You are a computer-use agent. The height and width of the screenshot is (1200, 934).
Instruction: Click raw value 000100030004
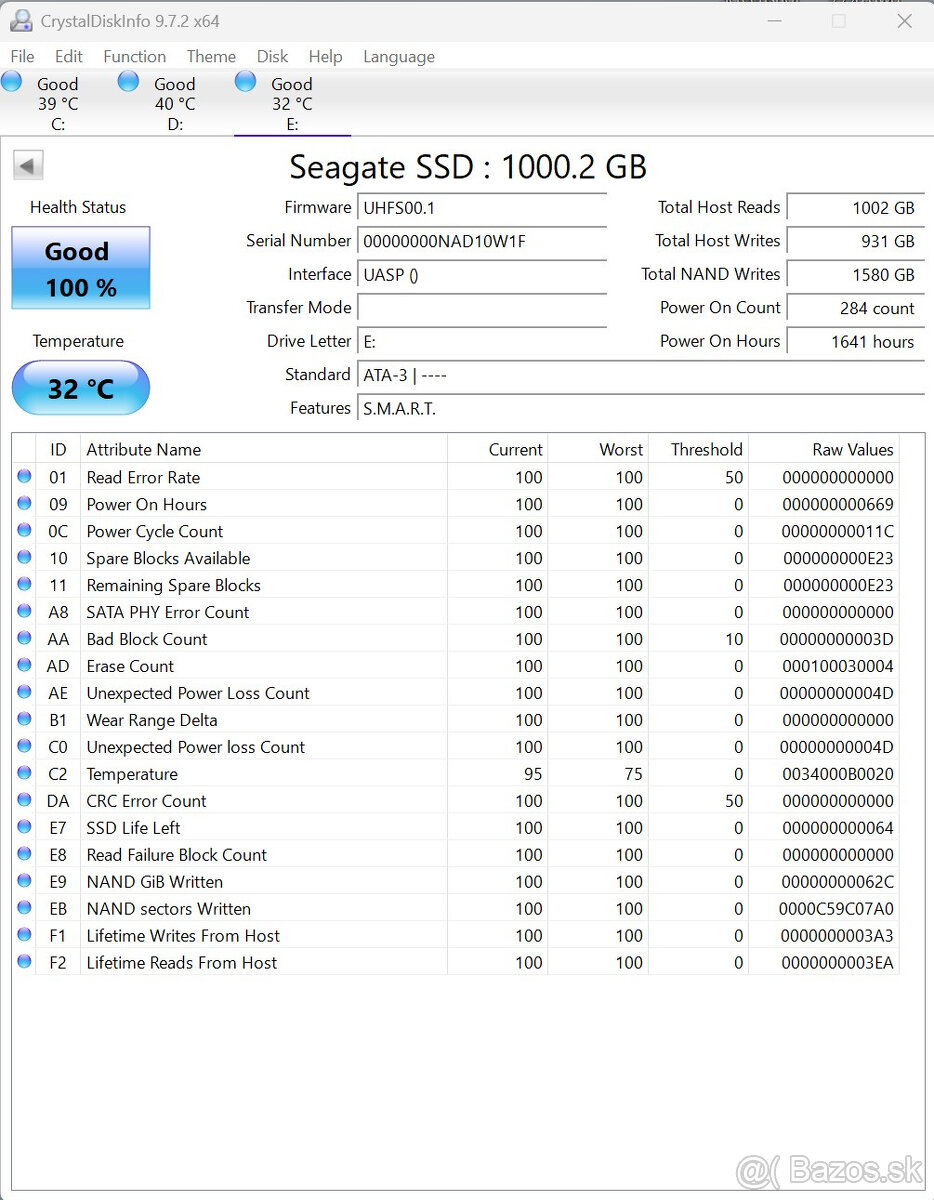838,666
